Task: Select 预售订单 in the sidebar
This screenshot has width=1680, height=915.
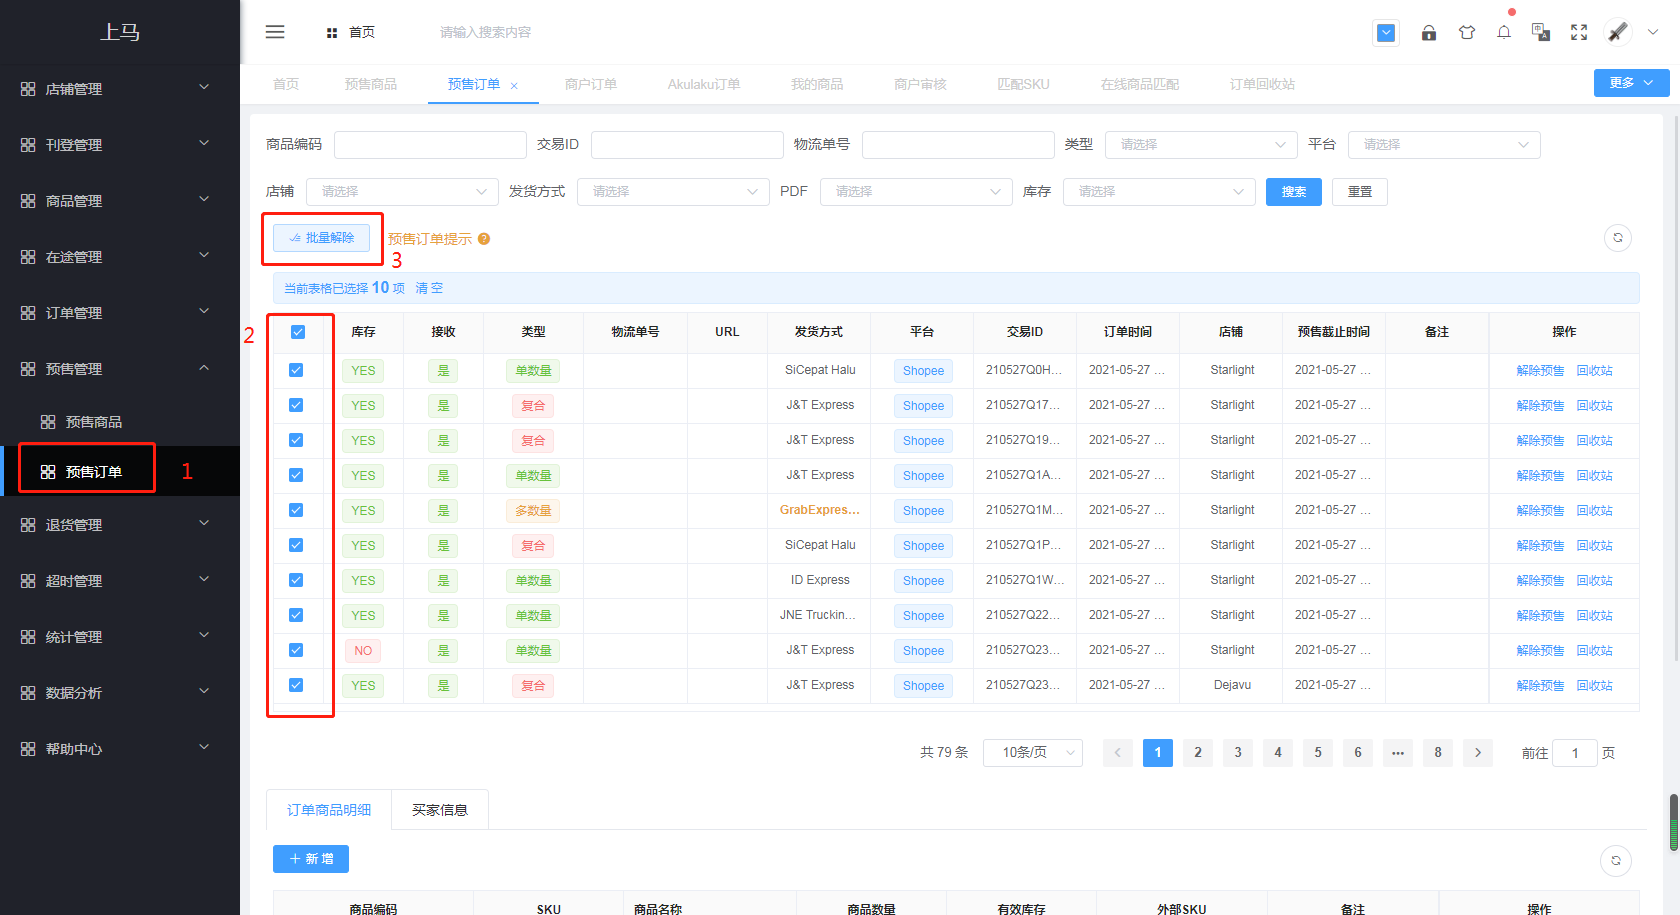Action: click(119, 472)
